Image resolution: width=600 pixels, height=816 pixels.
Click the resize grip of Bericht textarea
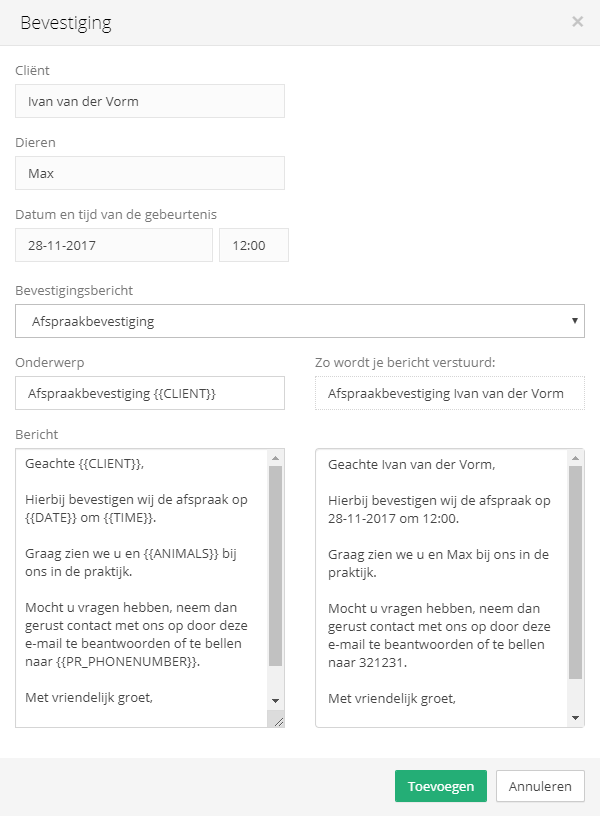(278, 721)
